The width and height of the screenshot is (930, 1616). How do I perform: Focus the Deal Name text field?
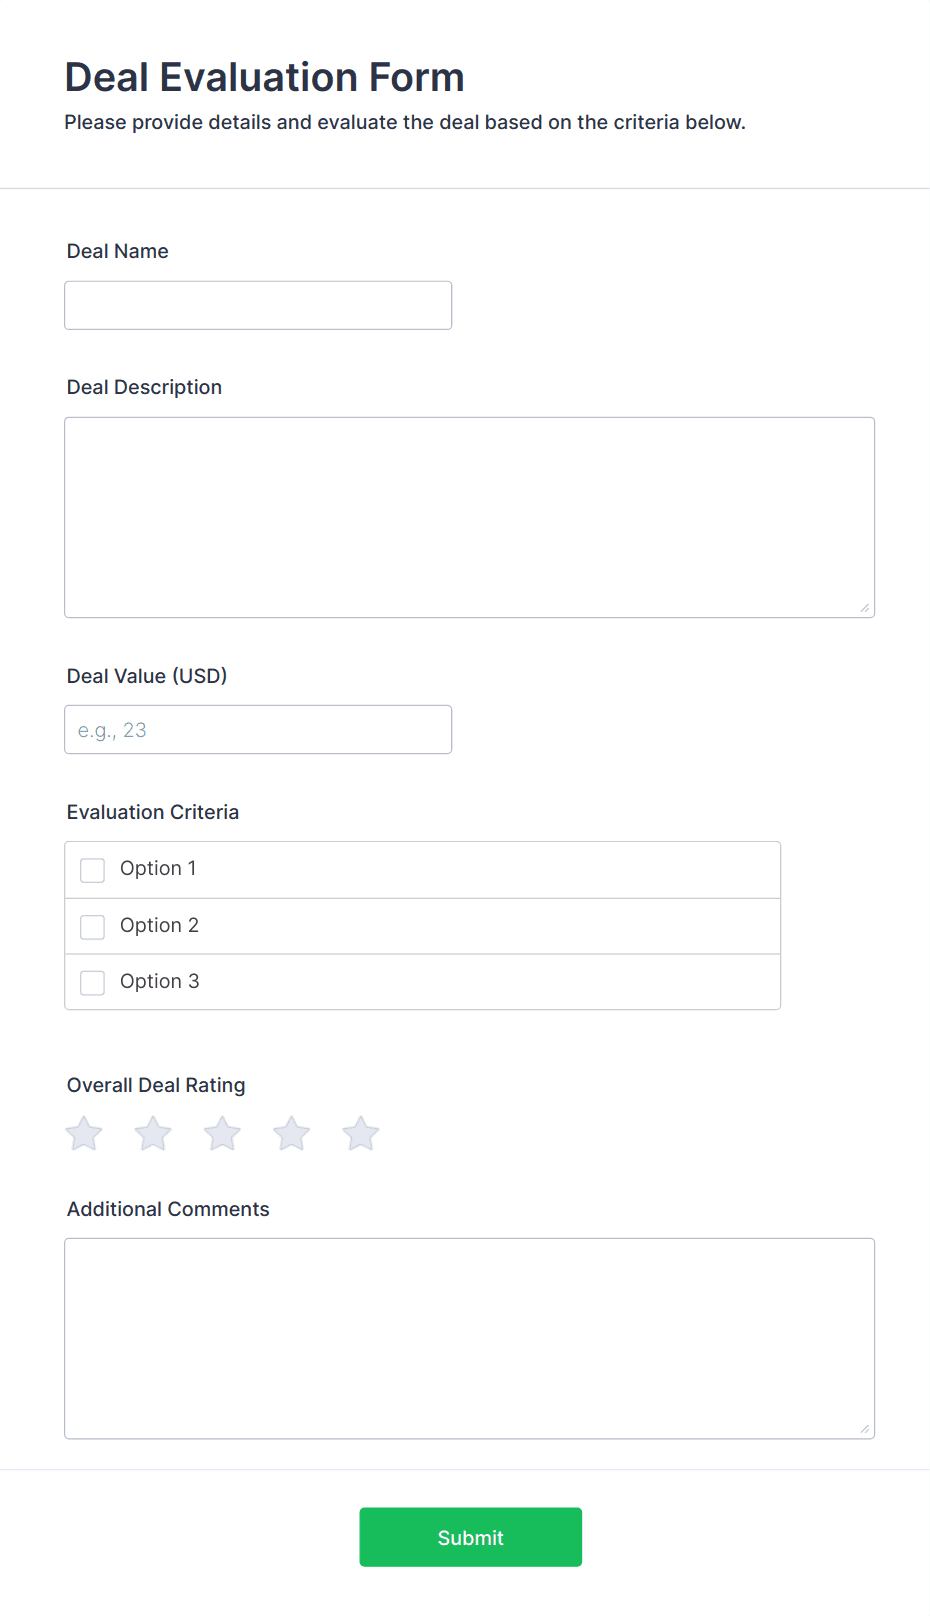pyautogui.click(x=258, y=306)
